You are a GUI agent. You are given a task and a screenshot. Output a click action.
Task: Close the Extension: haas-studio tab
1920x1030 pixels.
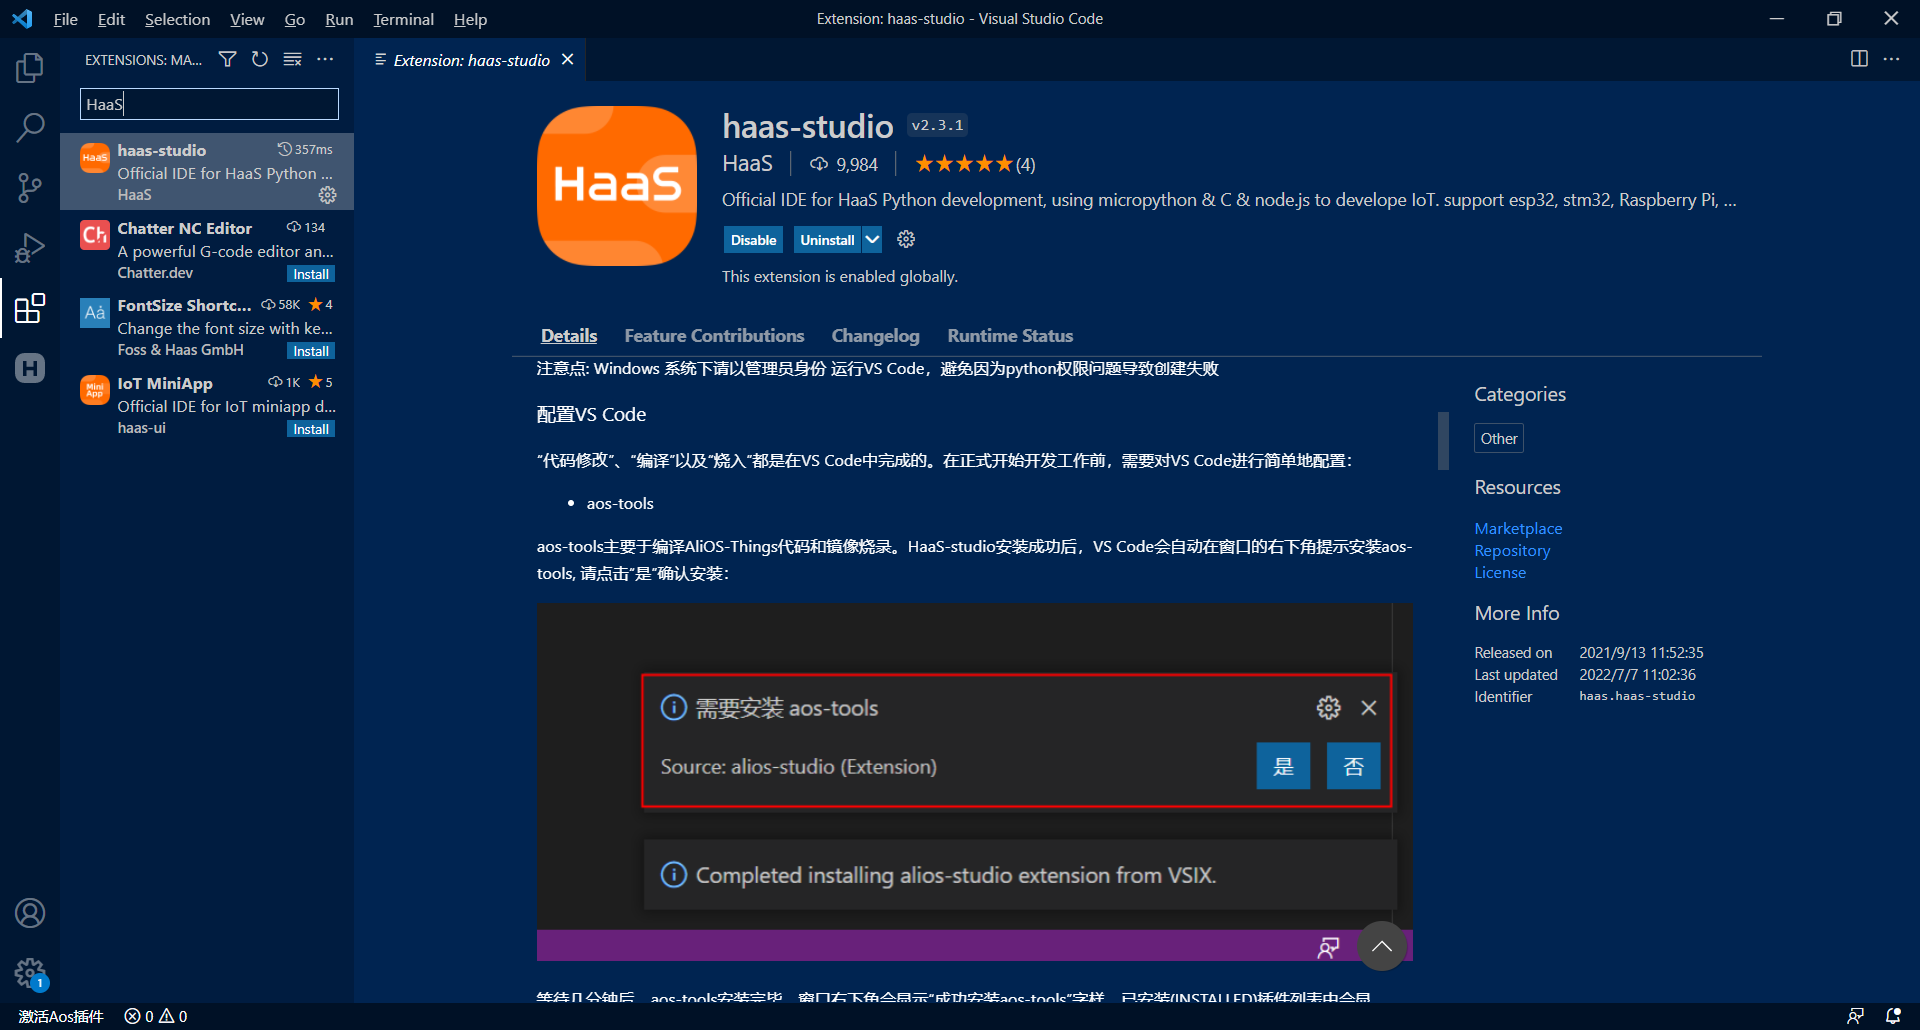[568, 60]
